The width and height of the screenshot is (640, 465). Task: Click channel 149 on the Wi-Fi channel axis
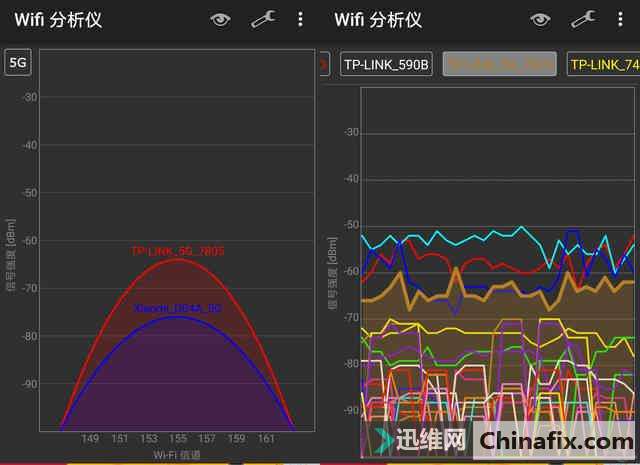click(90, 439)
